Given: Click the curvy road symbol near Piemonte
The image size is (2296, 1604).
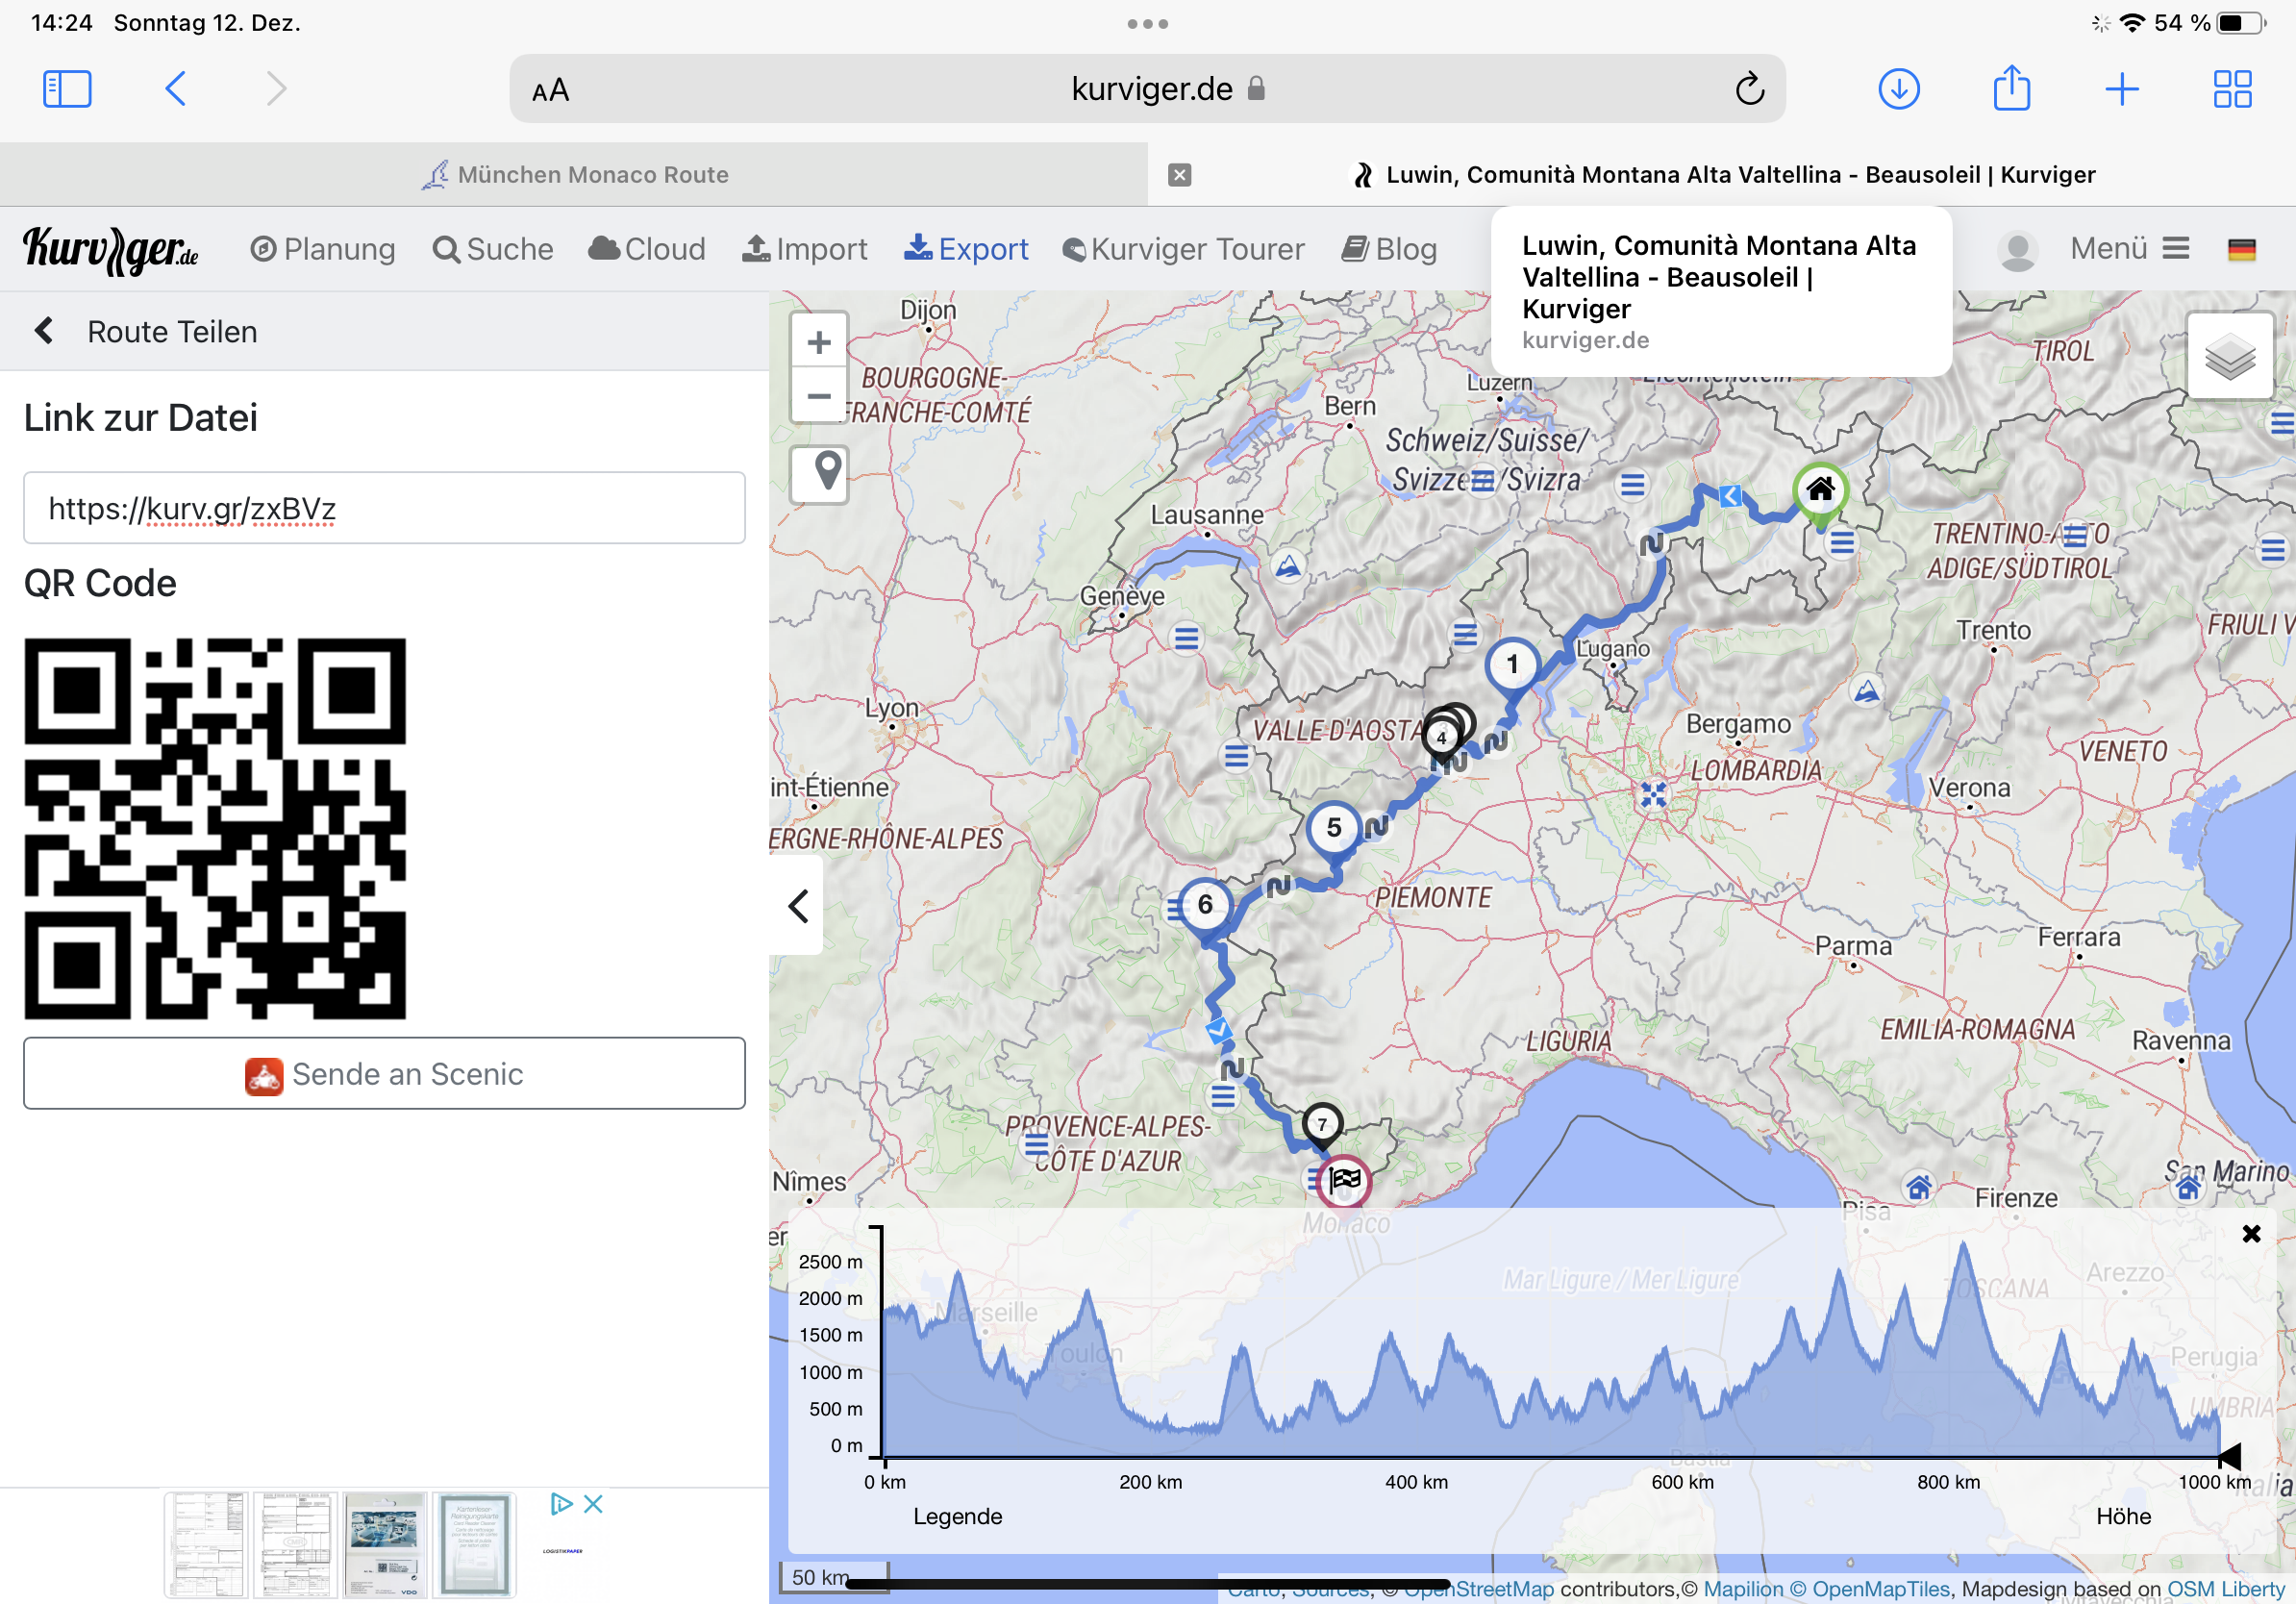Looking at the screenshot, I should [x=1376, y=826].
